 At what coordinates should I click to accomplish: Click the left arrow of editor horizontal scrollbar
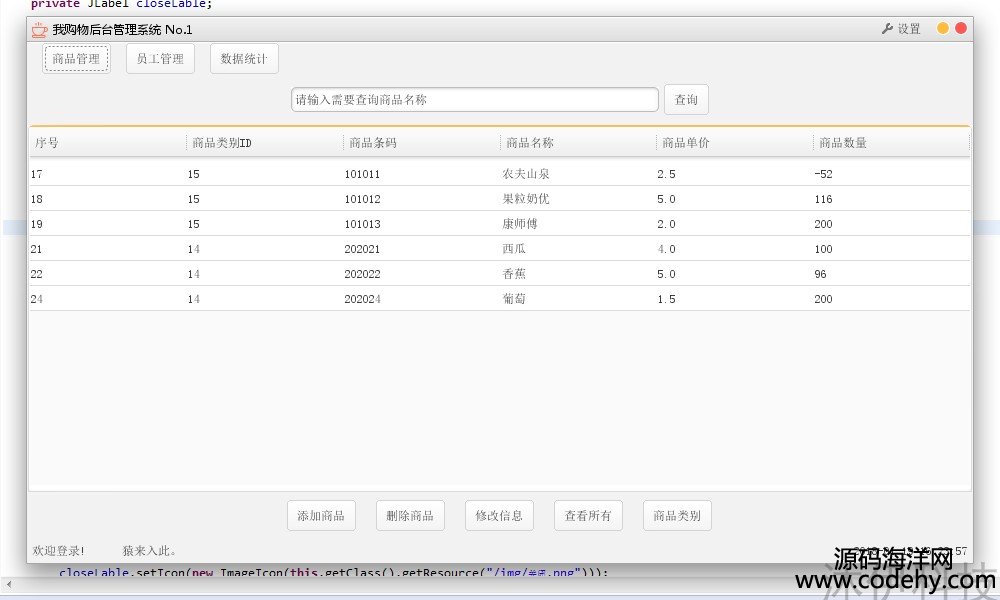[8, 584]
